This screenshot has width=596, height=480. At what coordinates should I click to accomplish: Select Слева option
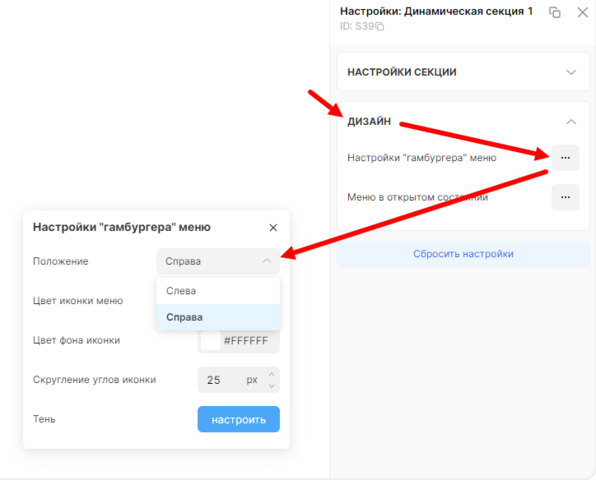(x=218, y=291)
